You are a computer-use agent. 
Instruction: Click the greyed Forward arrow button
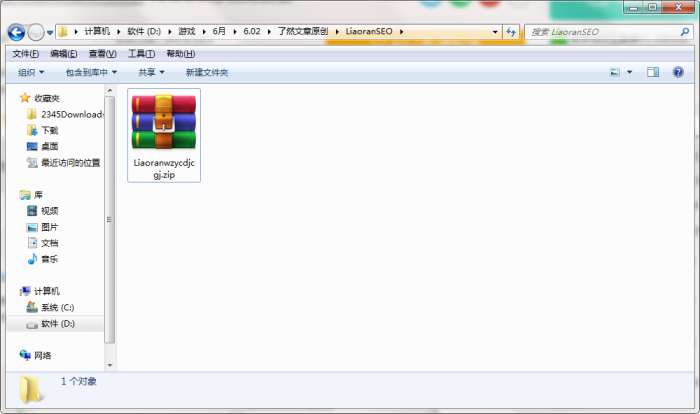pos(36,32)
